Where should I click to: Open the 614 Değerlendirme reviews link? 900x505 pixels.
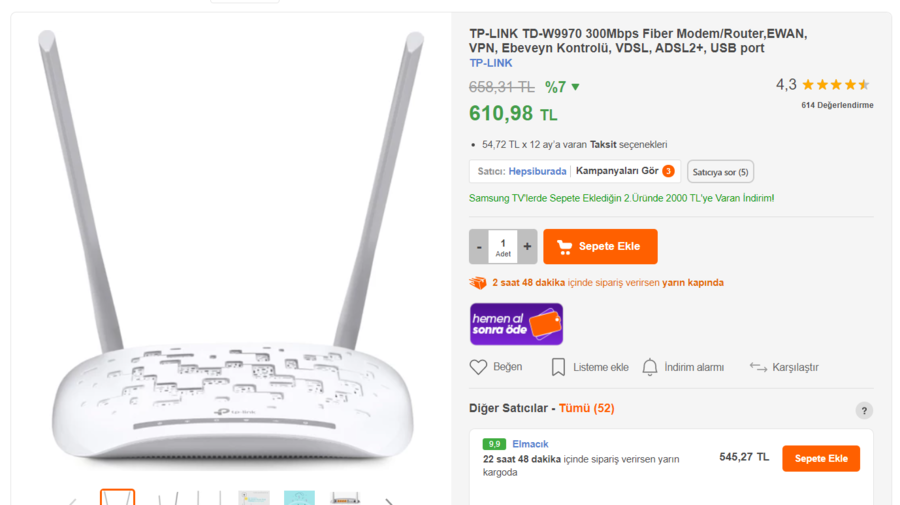pyautogui.click(x=837, y=105)
